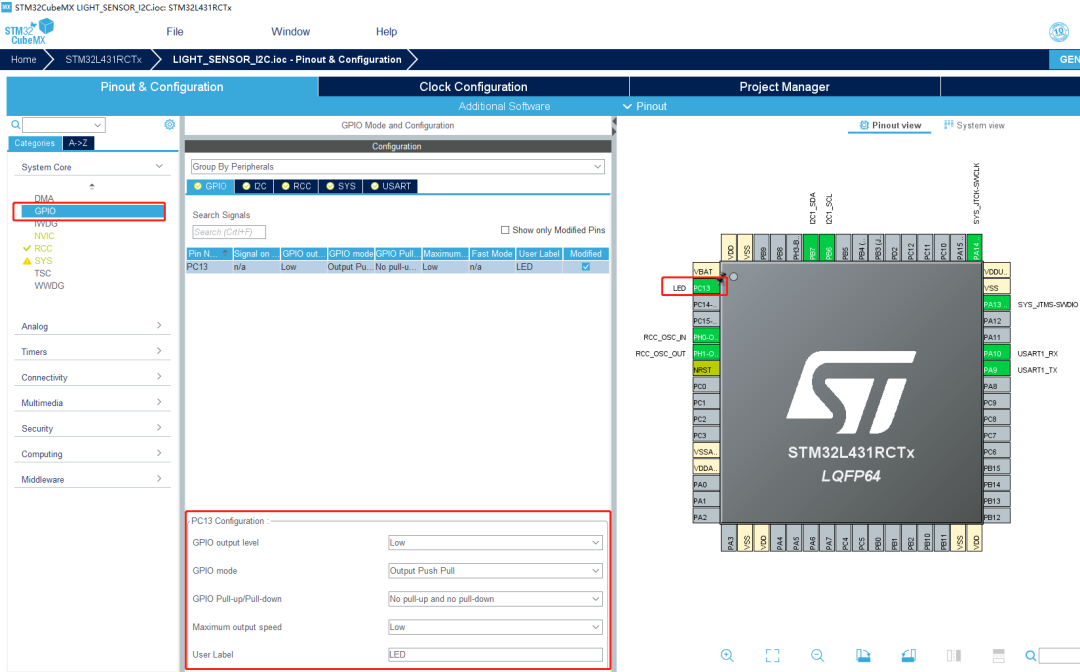
Task: Click the STM32L431RCTx breadcrumb
Action: click(103, 60)
